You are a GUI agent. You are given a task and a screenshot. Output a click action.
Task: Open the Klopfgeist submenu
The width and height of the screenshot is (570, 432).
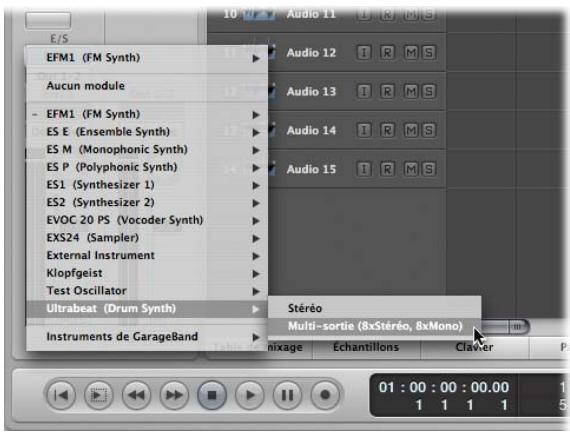point(147,273)
